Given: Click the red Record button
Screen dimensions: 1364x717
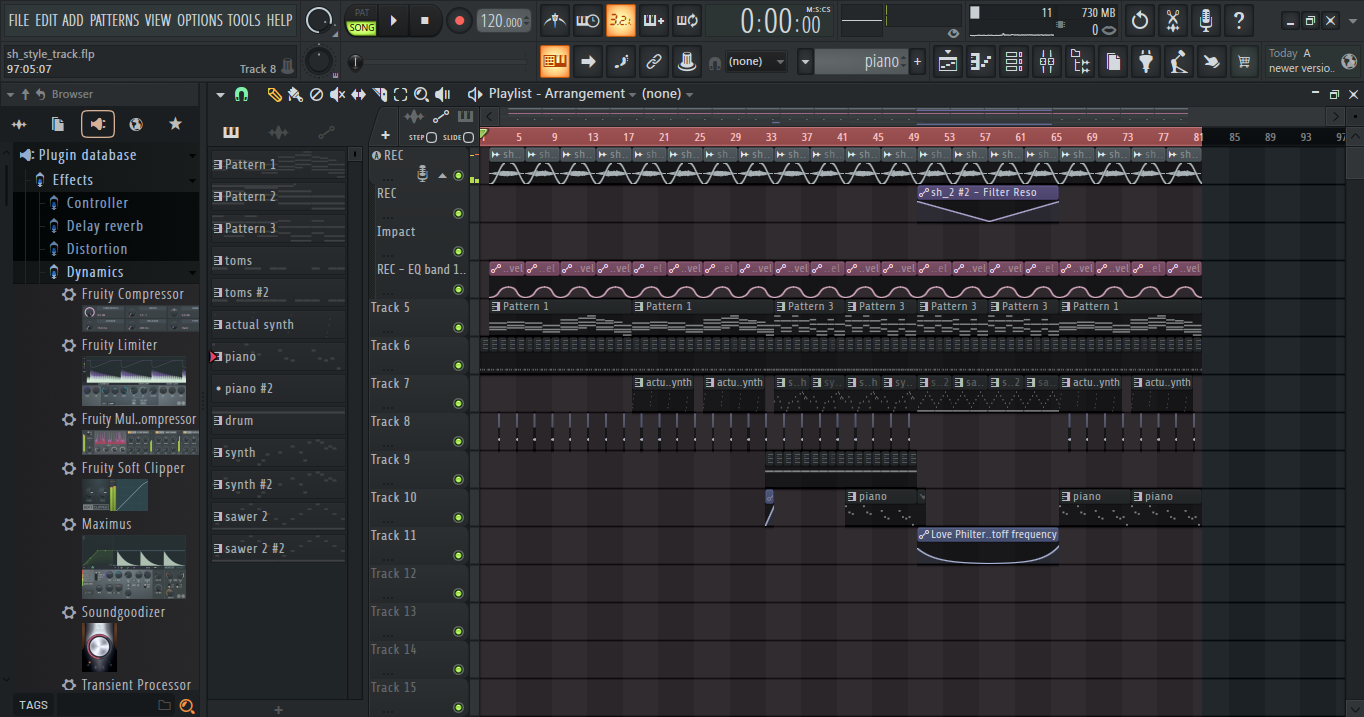Looking at the screenshot, I should click(459, 20).
